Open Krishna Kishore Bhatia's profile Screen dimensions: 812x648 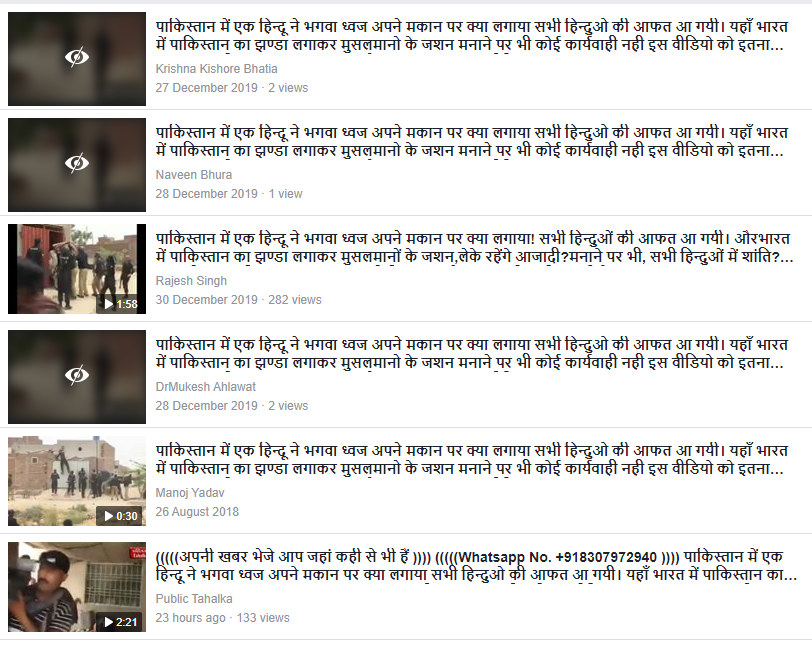(216, 69)
